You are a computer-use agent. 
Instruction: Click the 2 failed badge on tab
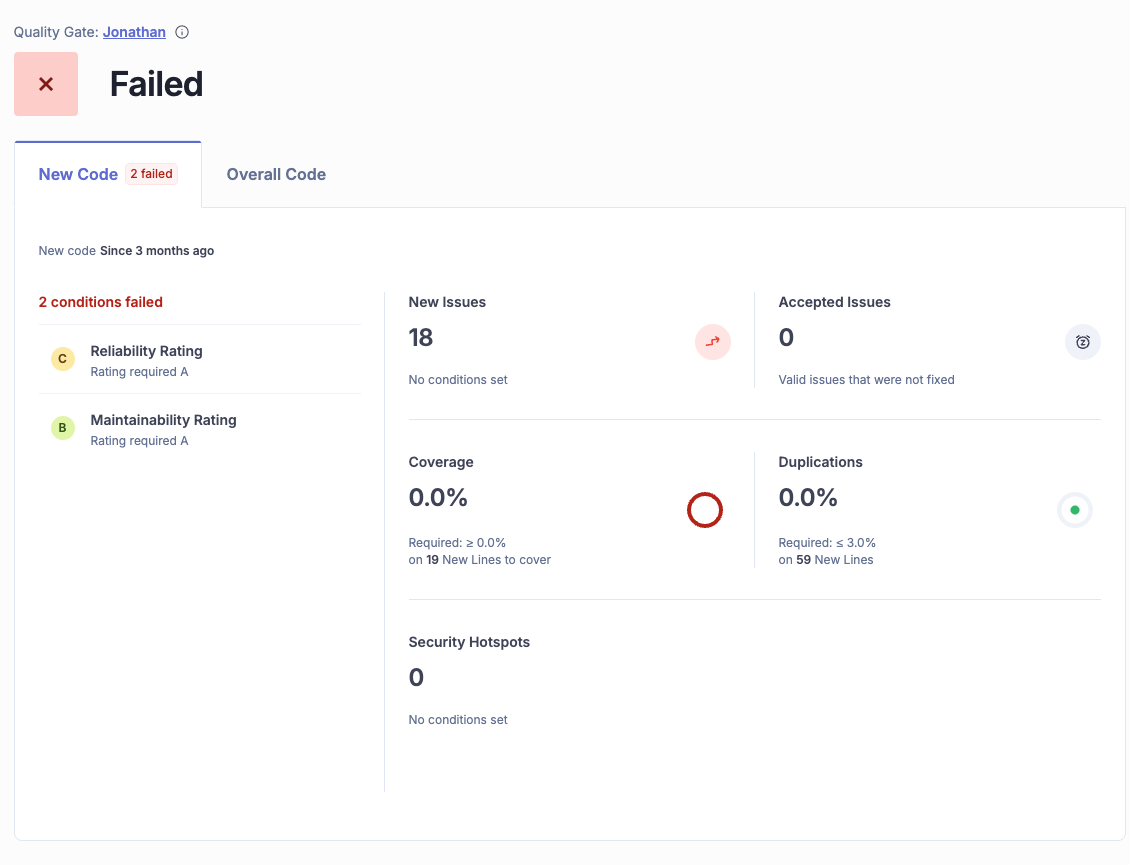coord(151,174)
